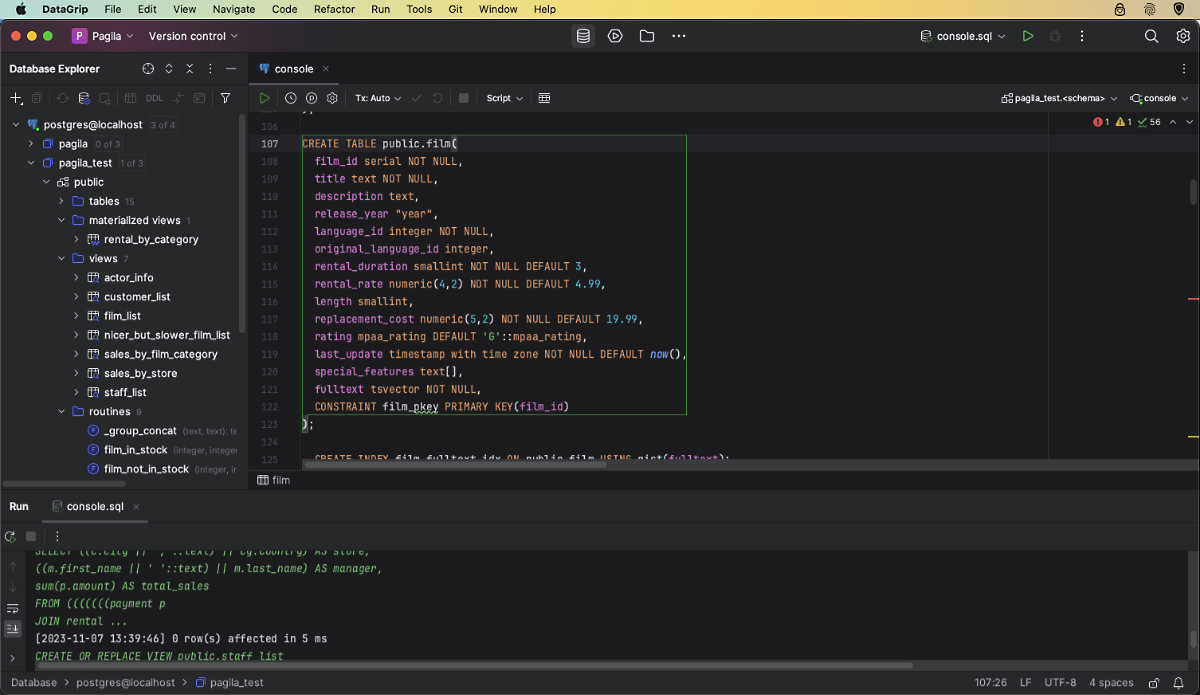Screen dimensions: 1200x695
Task: Open Run panel more options ellipsis
Action: click(x=57, y=536)
